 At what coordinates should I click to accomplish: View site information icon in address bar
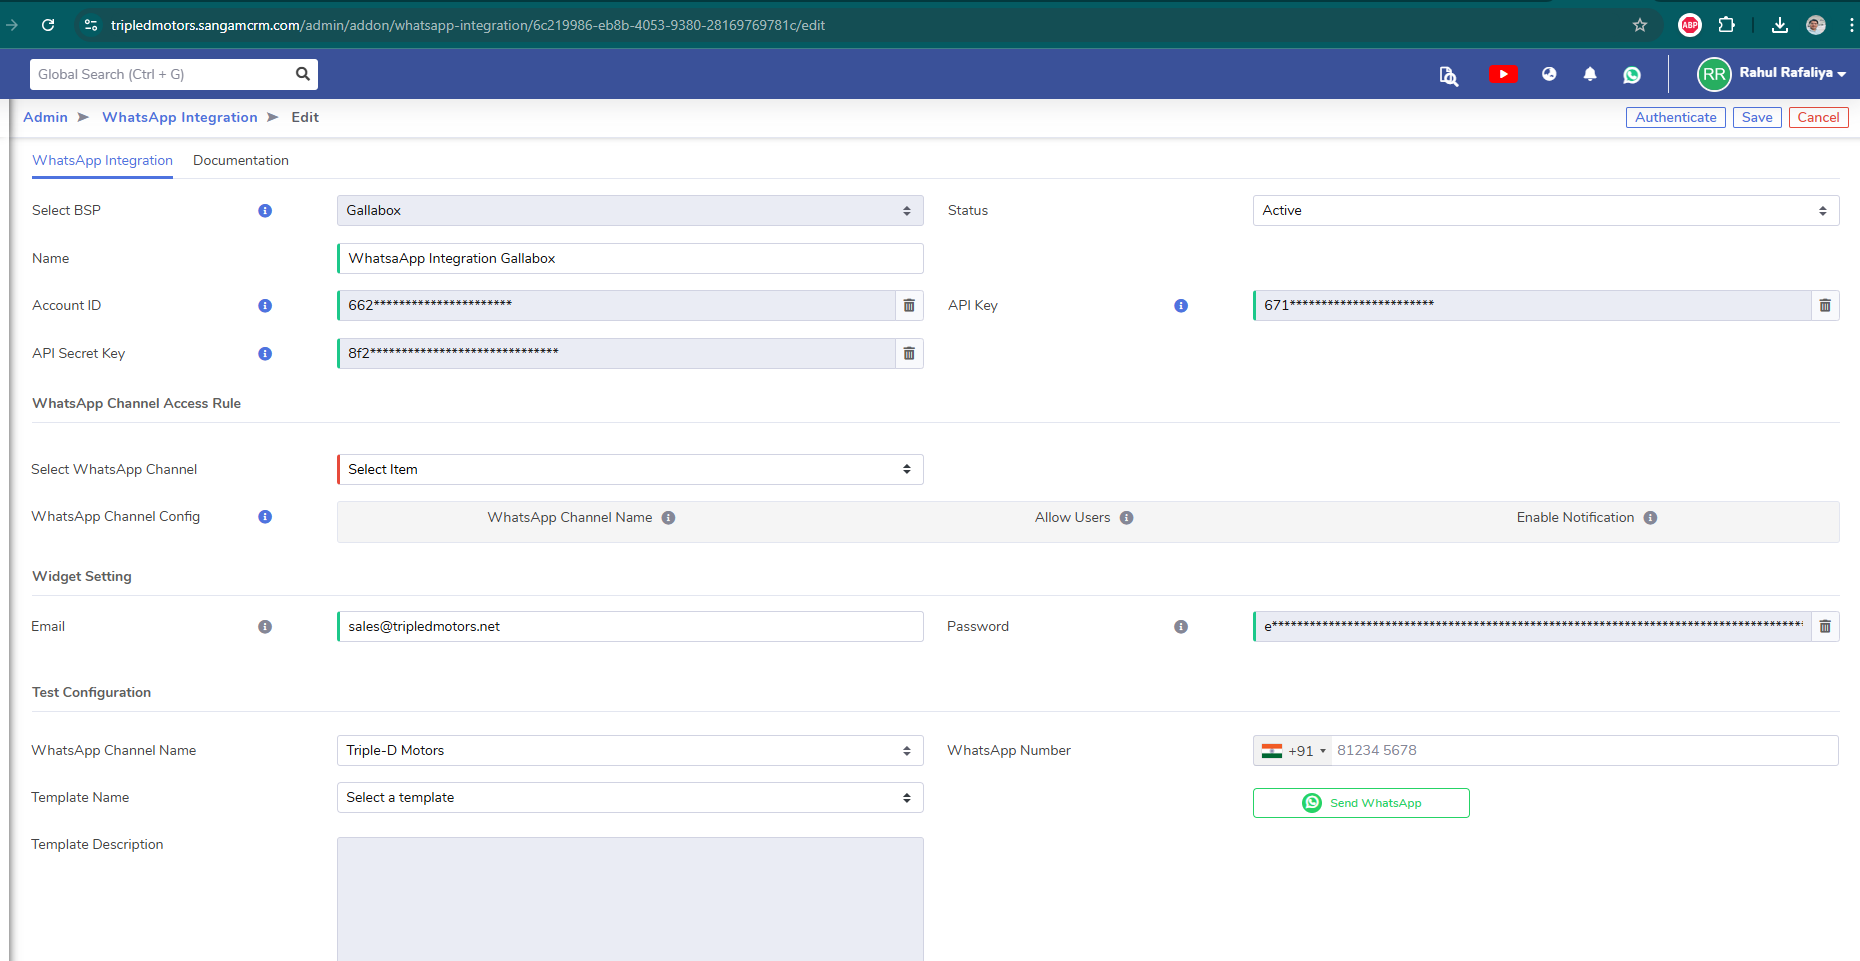click(x=91, y=25)
